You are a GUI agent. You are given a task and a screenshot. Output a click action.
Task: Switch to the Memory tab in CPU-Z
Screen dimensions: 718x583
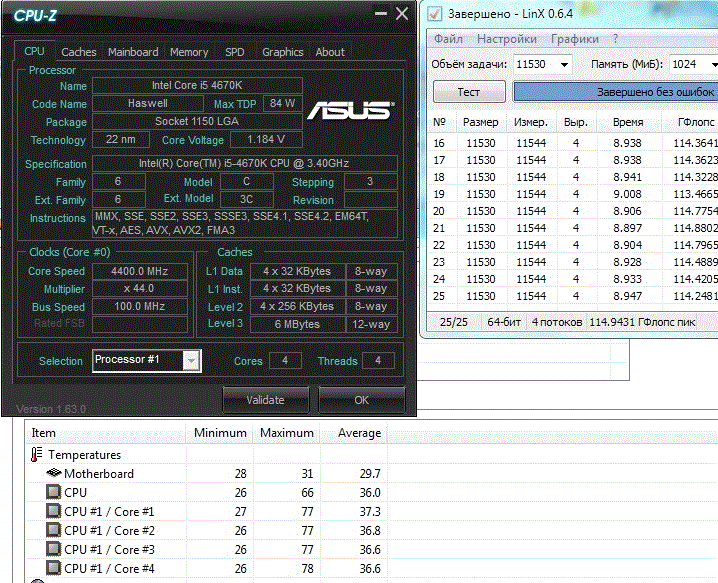[x=189, y=52]
